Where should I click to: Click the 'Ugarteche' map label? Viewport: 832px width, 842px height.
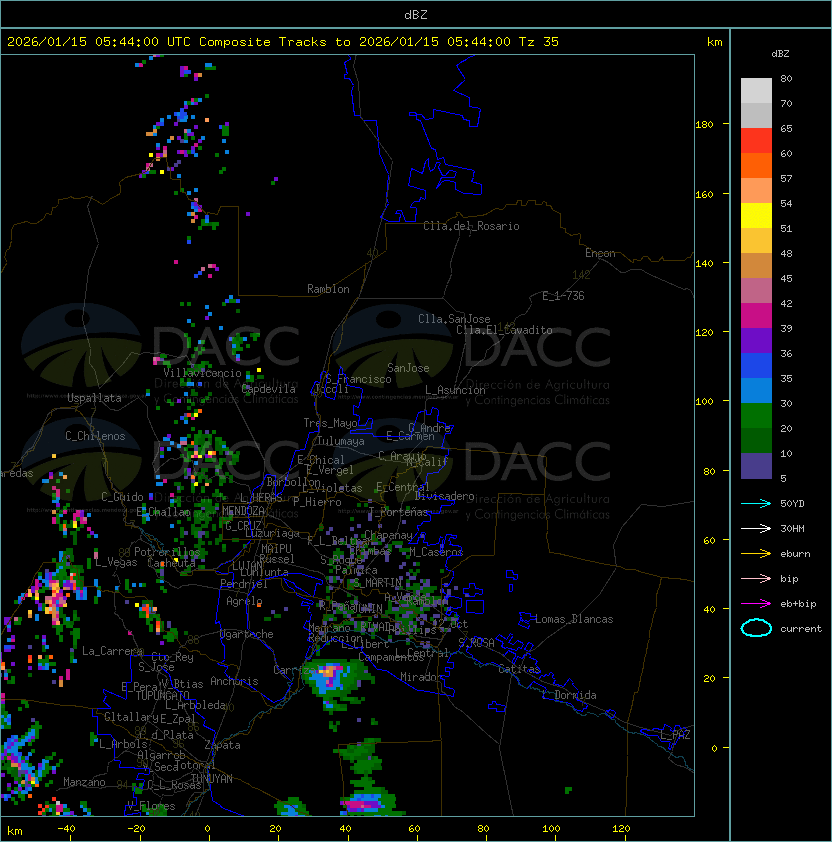(x=247, y=634)
